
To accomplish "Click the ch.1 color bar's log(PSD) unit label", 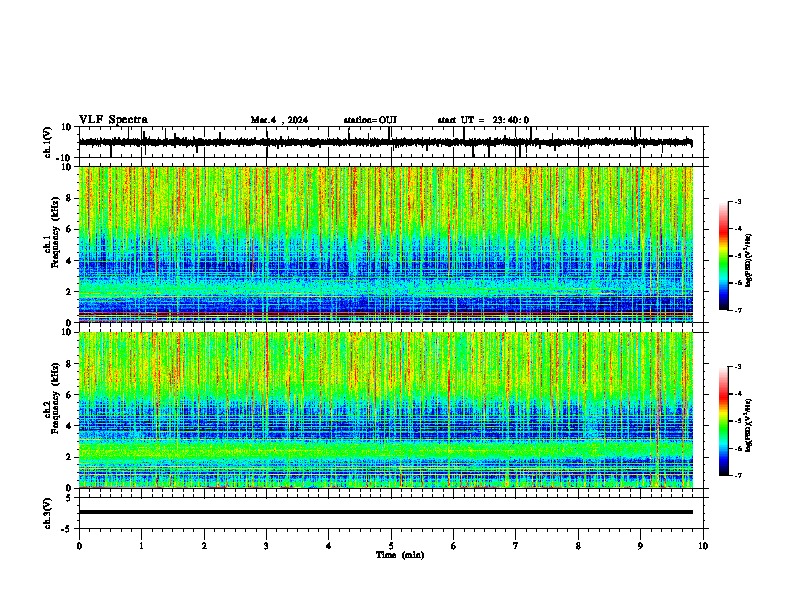I will (749, 260).
